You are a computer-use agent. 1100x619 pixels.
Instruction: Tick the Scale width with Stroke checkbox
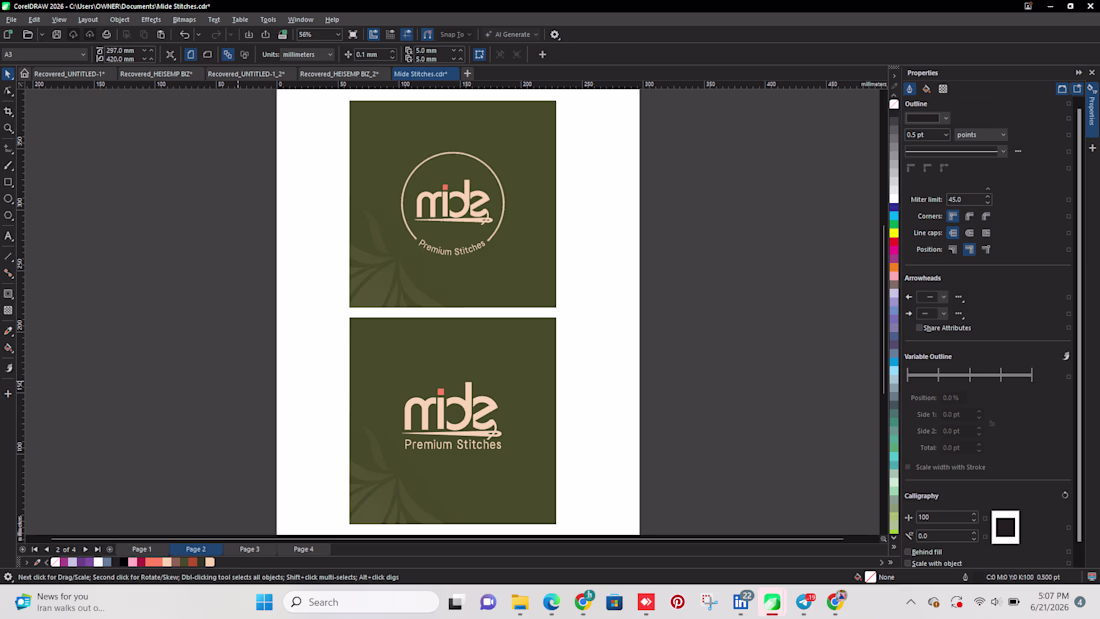coord(908,467)
